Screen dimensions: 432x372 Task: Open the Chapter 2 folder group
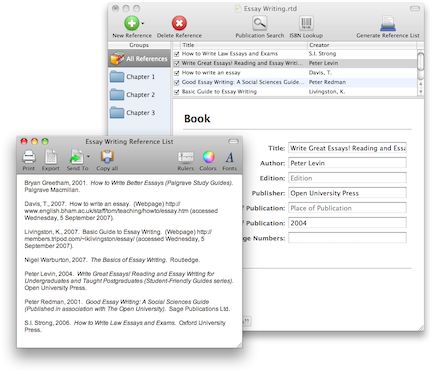point(139,95)
